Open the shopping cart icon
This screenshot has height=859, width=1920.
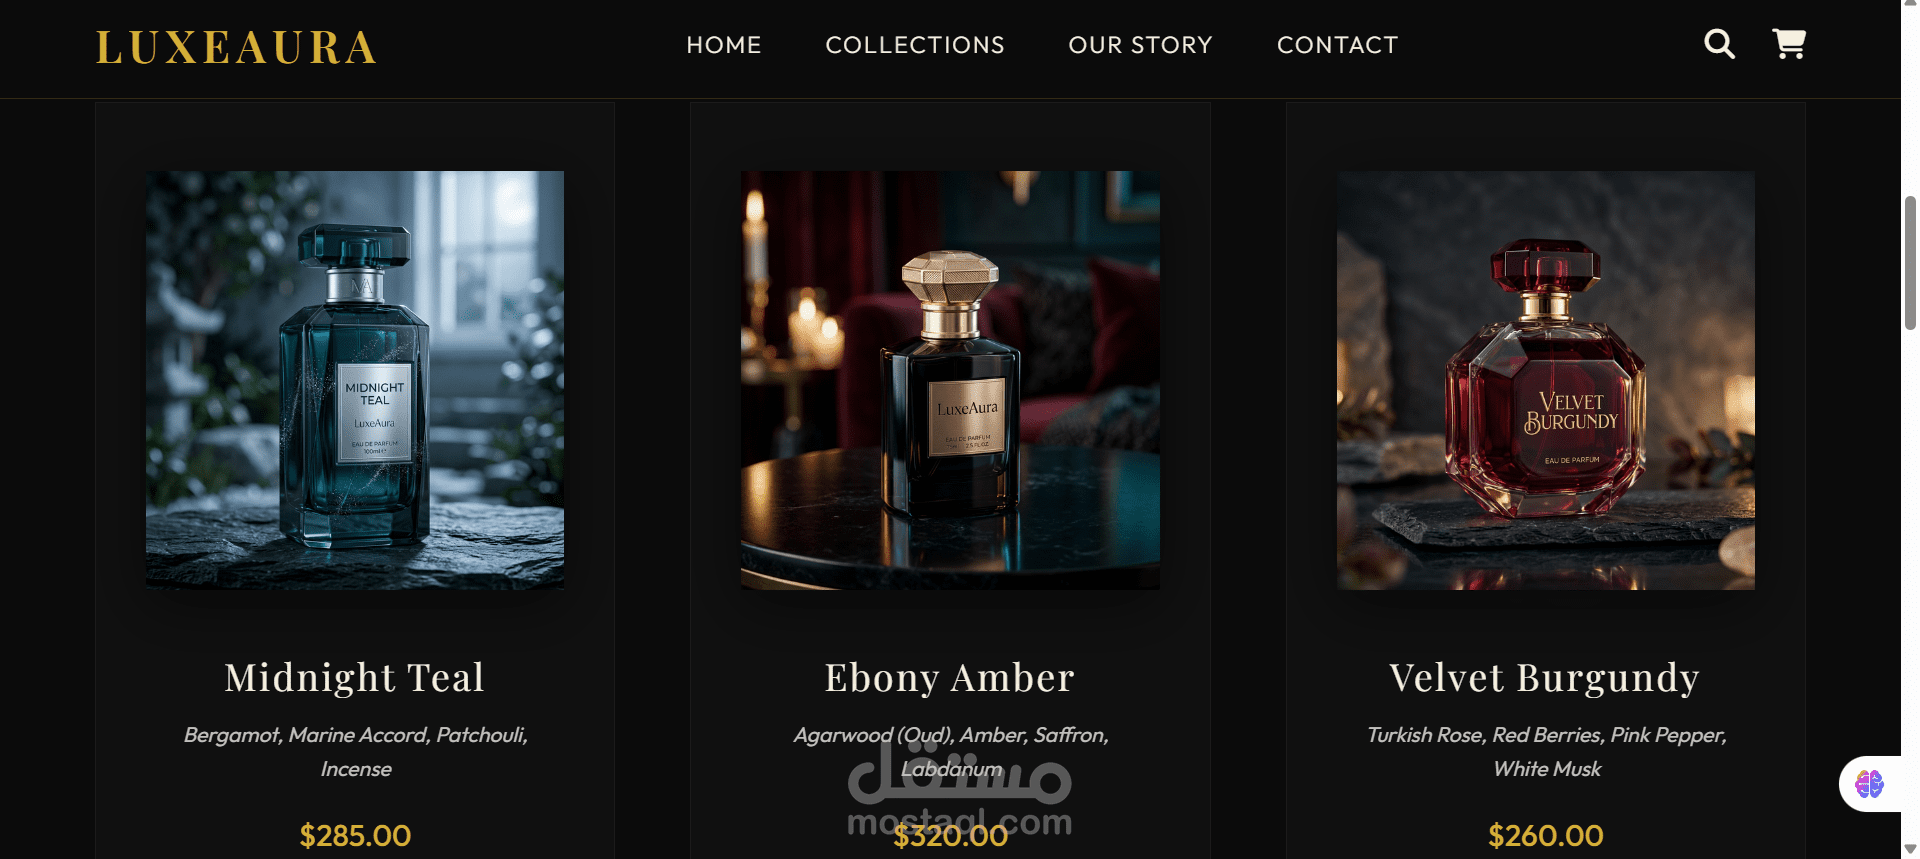point(1789,44)
